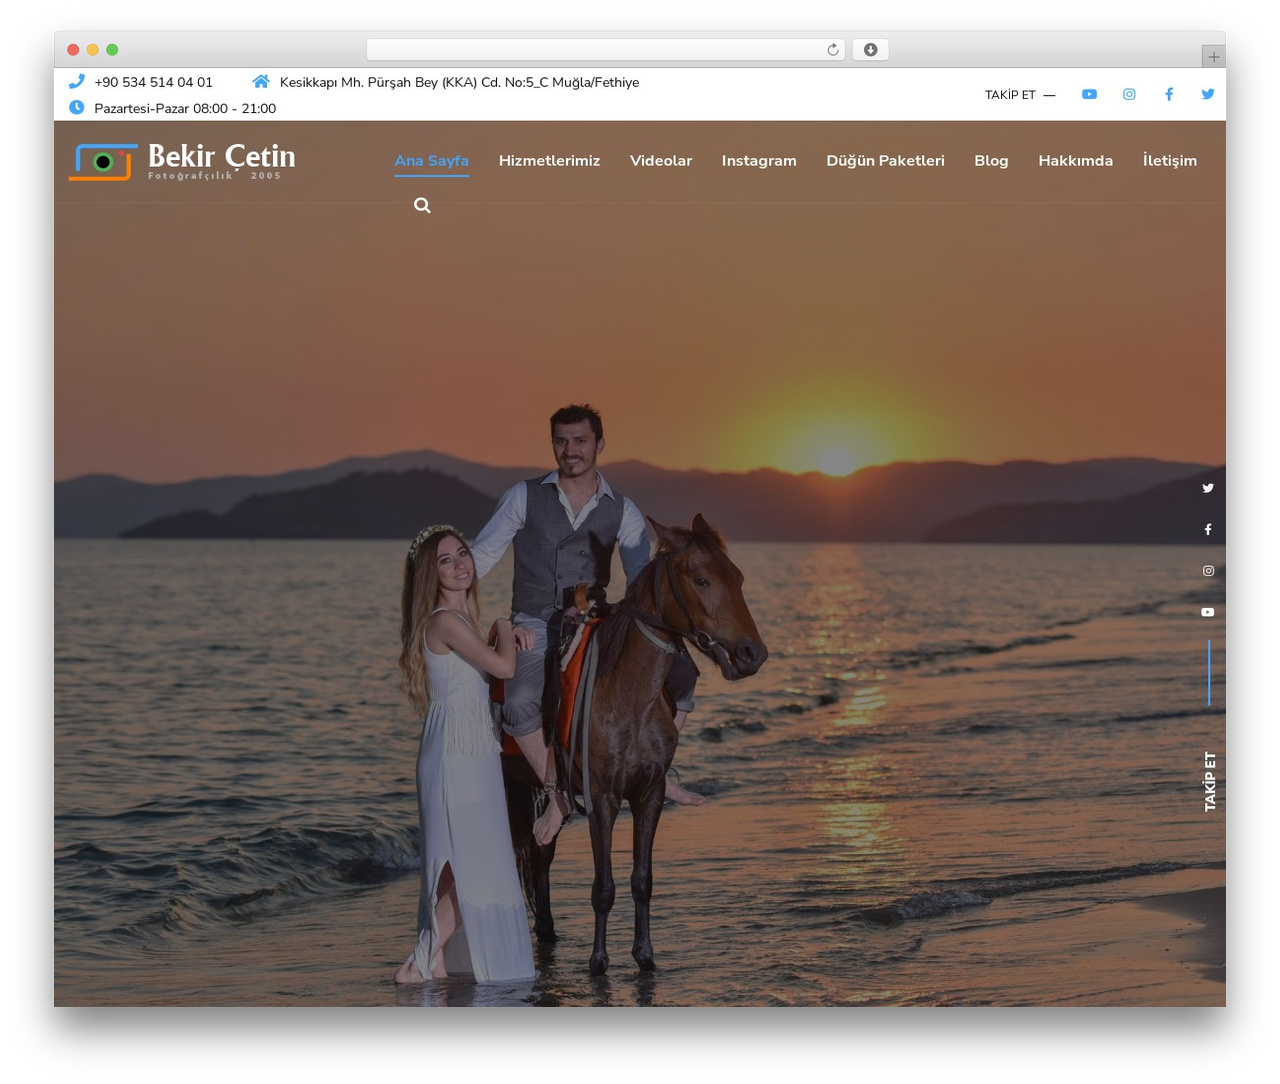Click the phone number +90 534 514 04 01

[x=153, y=82]
